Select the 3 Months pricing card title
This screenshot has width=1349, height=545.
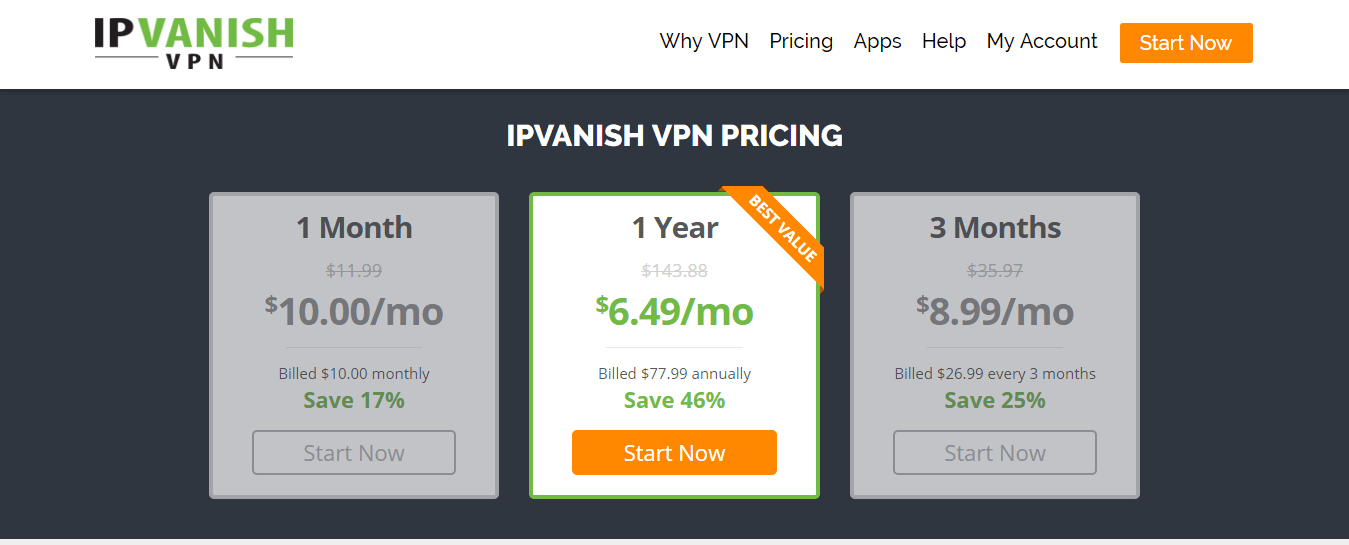click(x=995, y=227)
